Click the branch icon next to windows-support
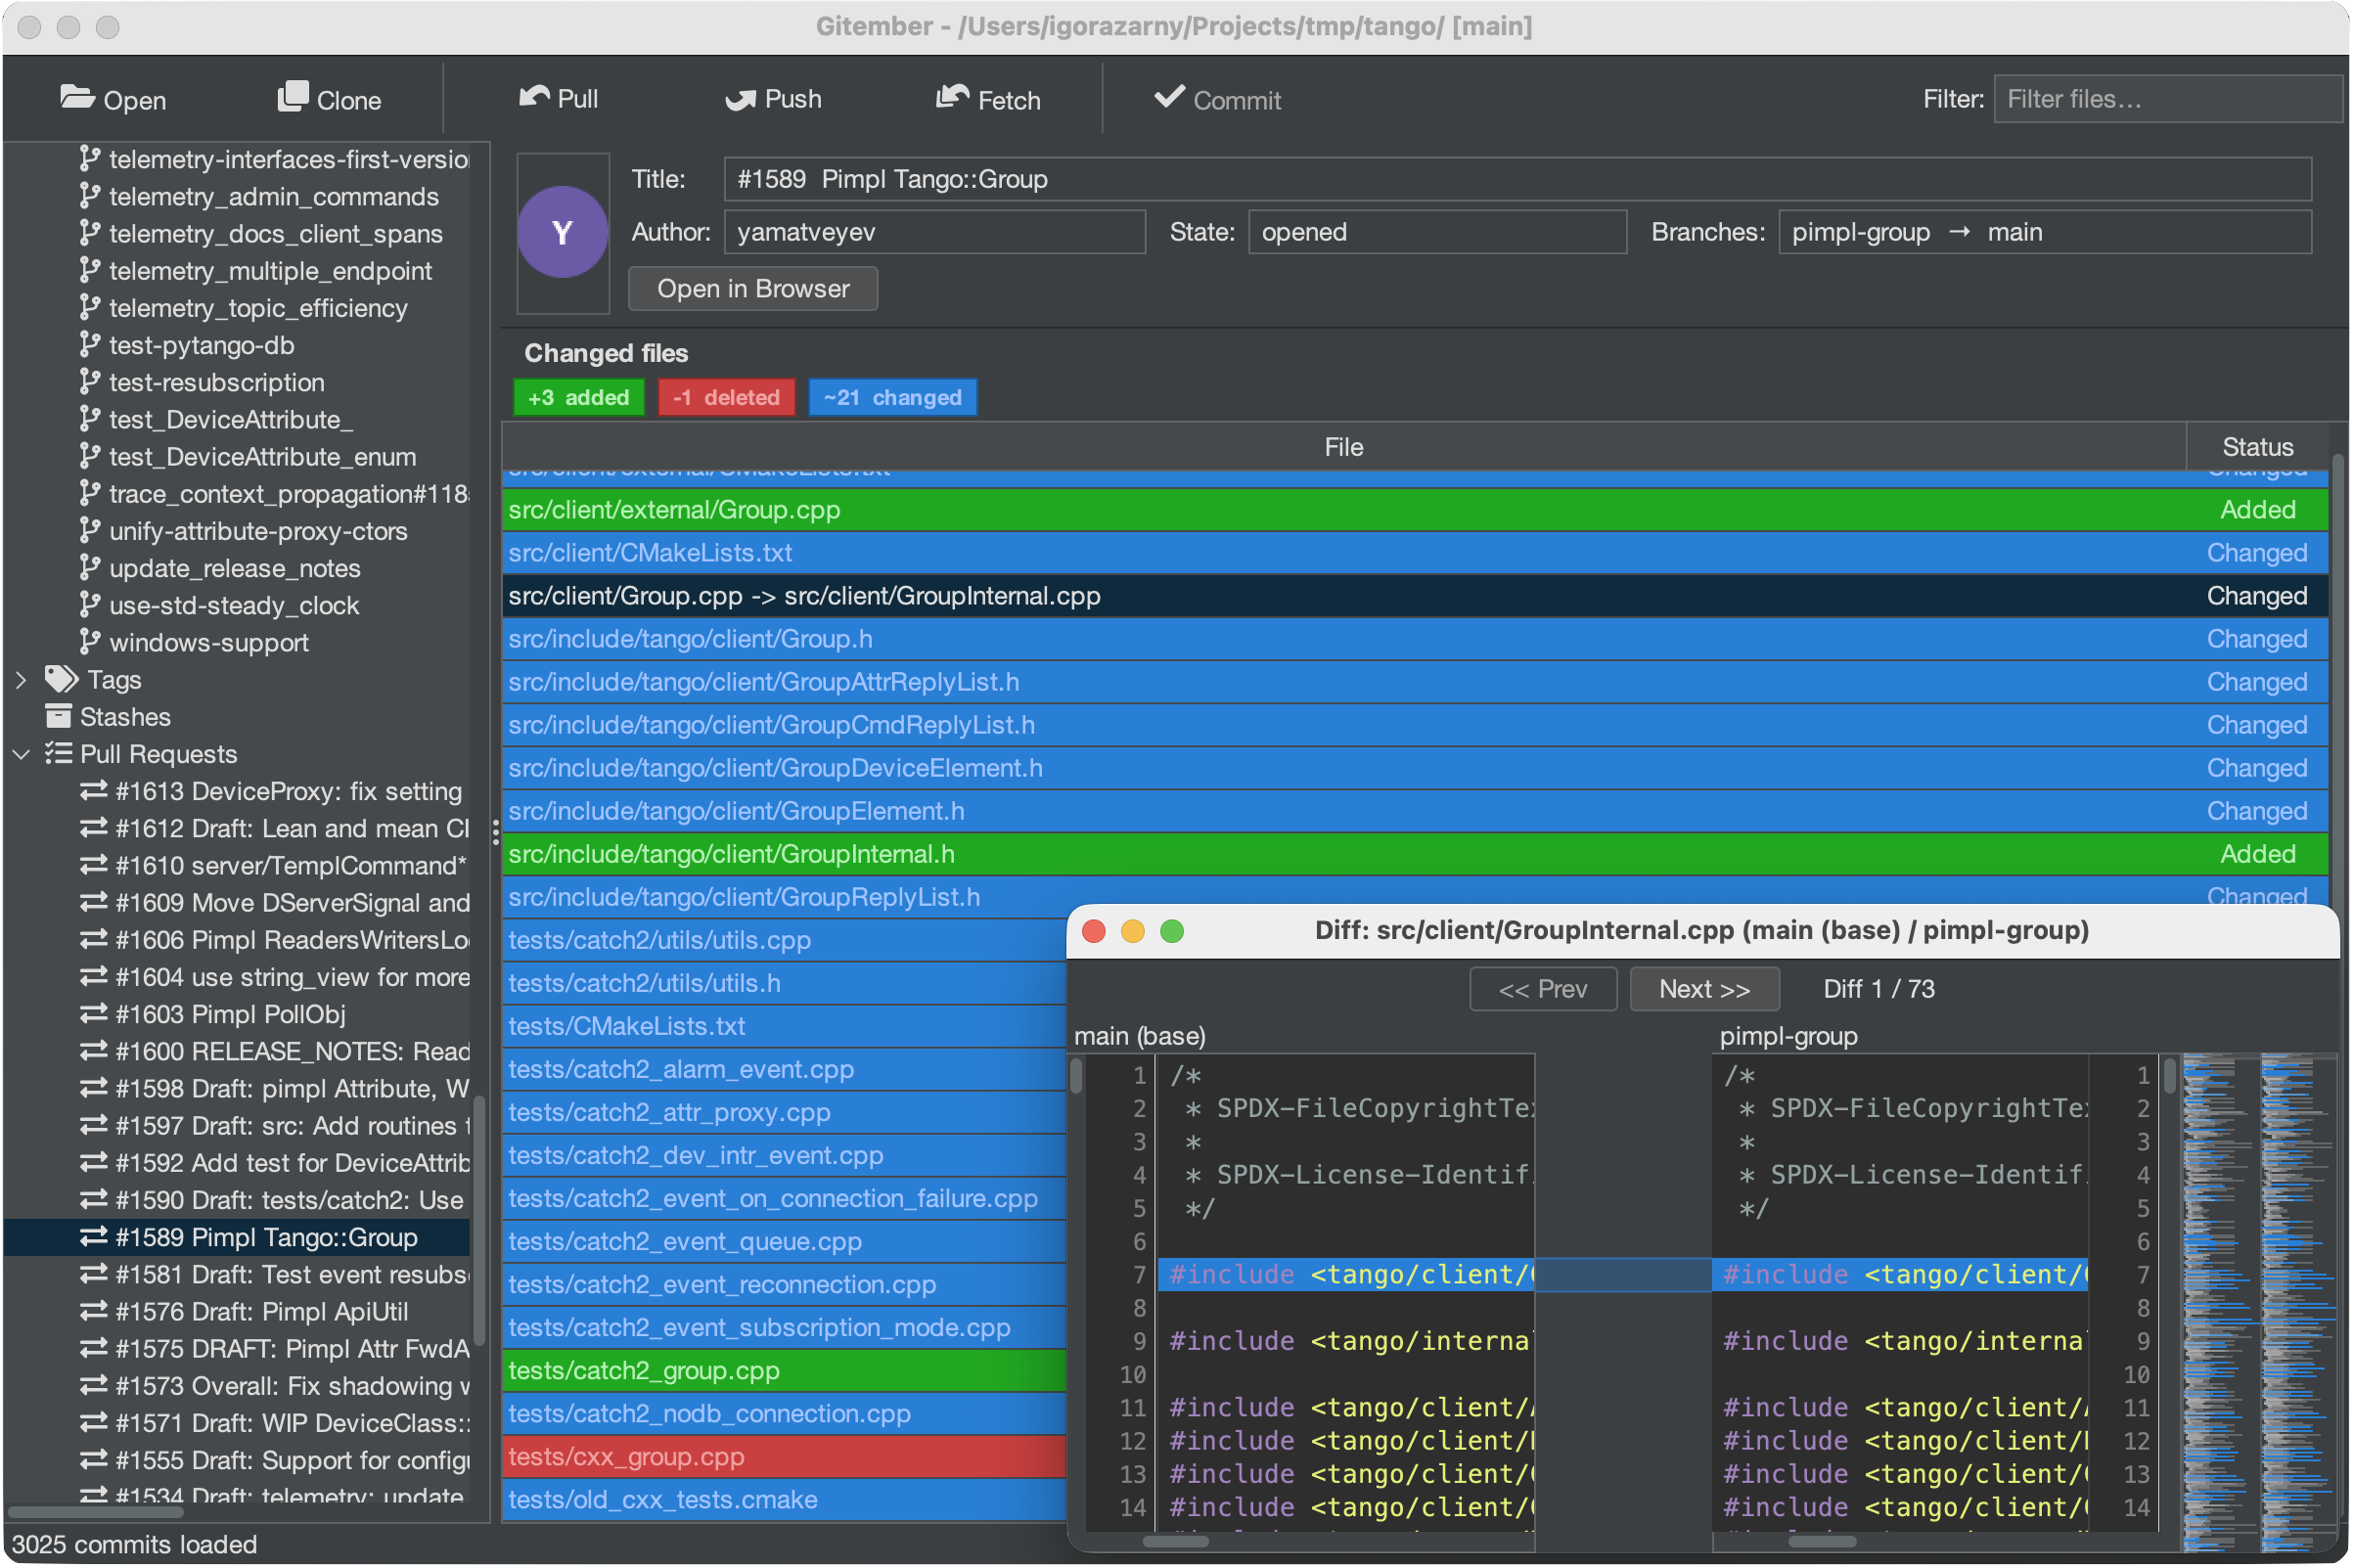This screenshot has height=1568, width=2353. point(89,642)
